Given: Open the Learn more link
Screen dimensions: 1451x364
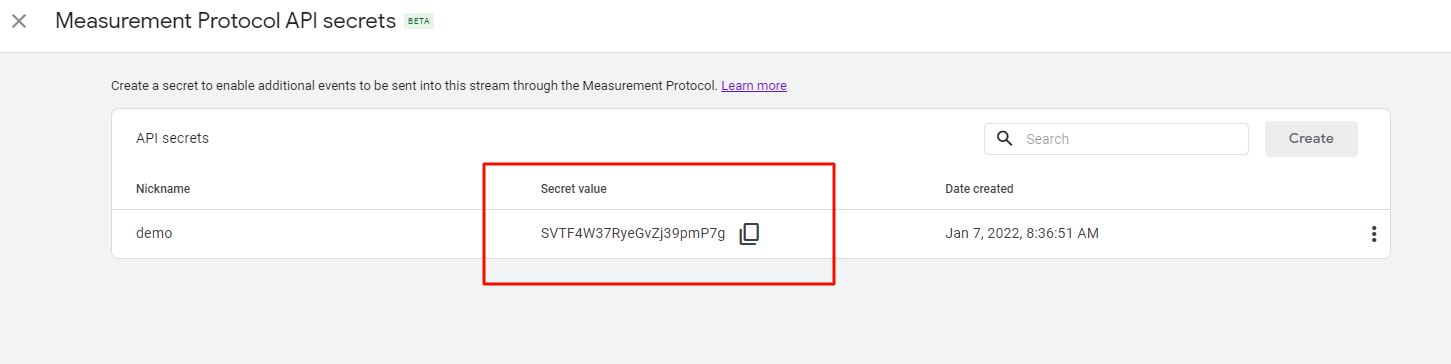Looking at the screenshot, I should pos(754,86).
